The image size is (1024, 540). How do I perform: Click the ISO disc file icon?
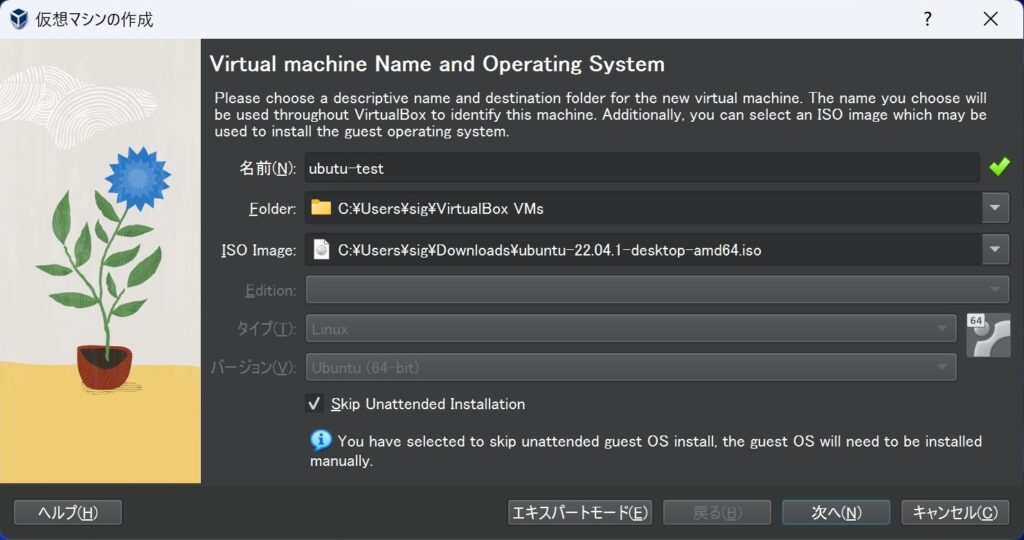point(321,250)
